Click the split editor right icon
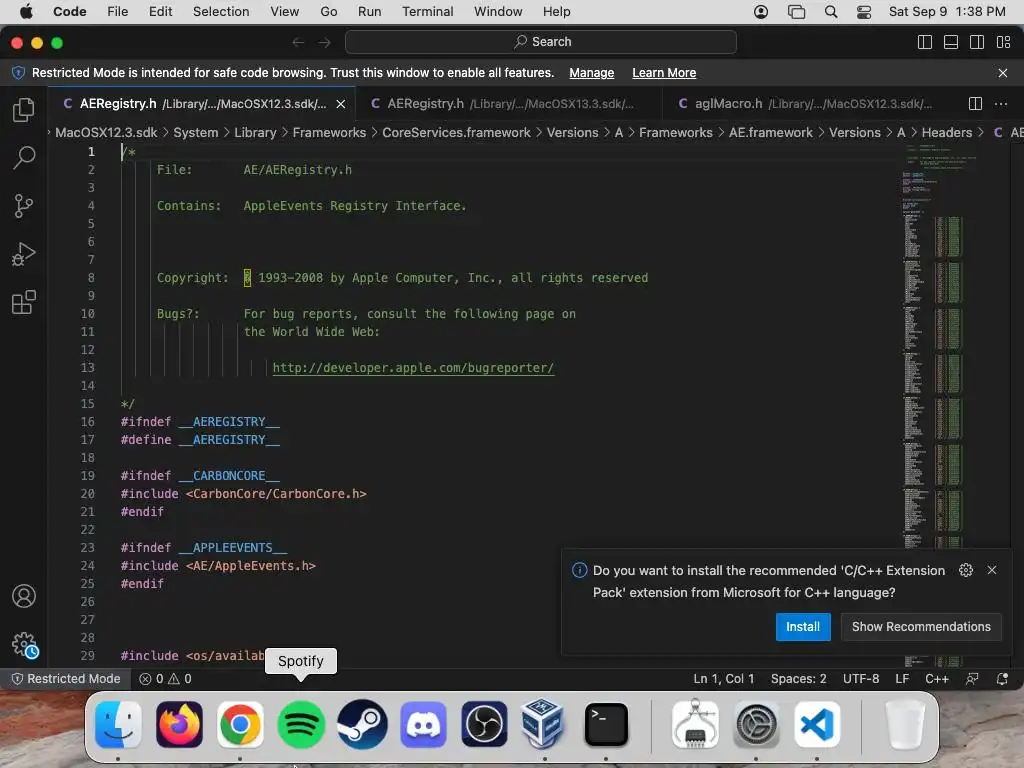The image size is (1024, 768). [975, 104]
